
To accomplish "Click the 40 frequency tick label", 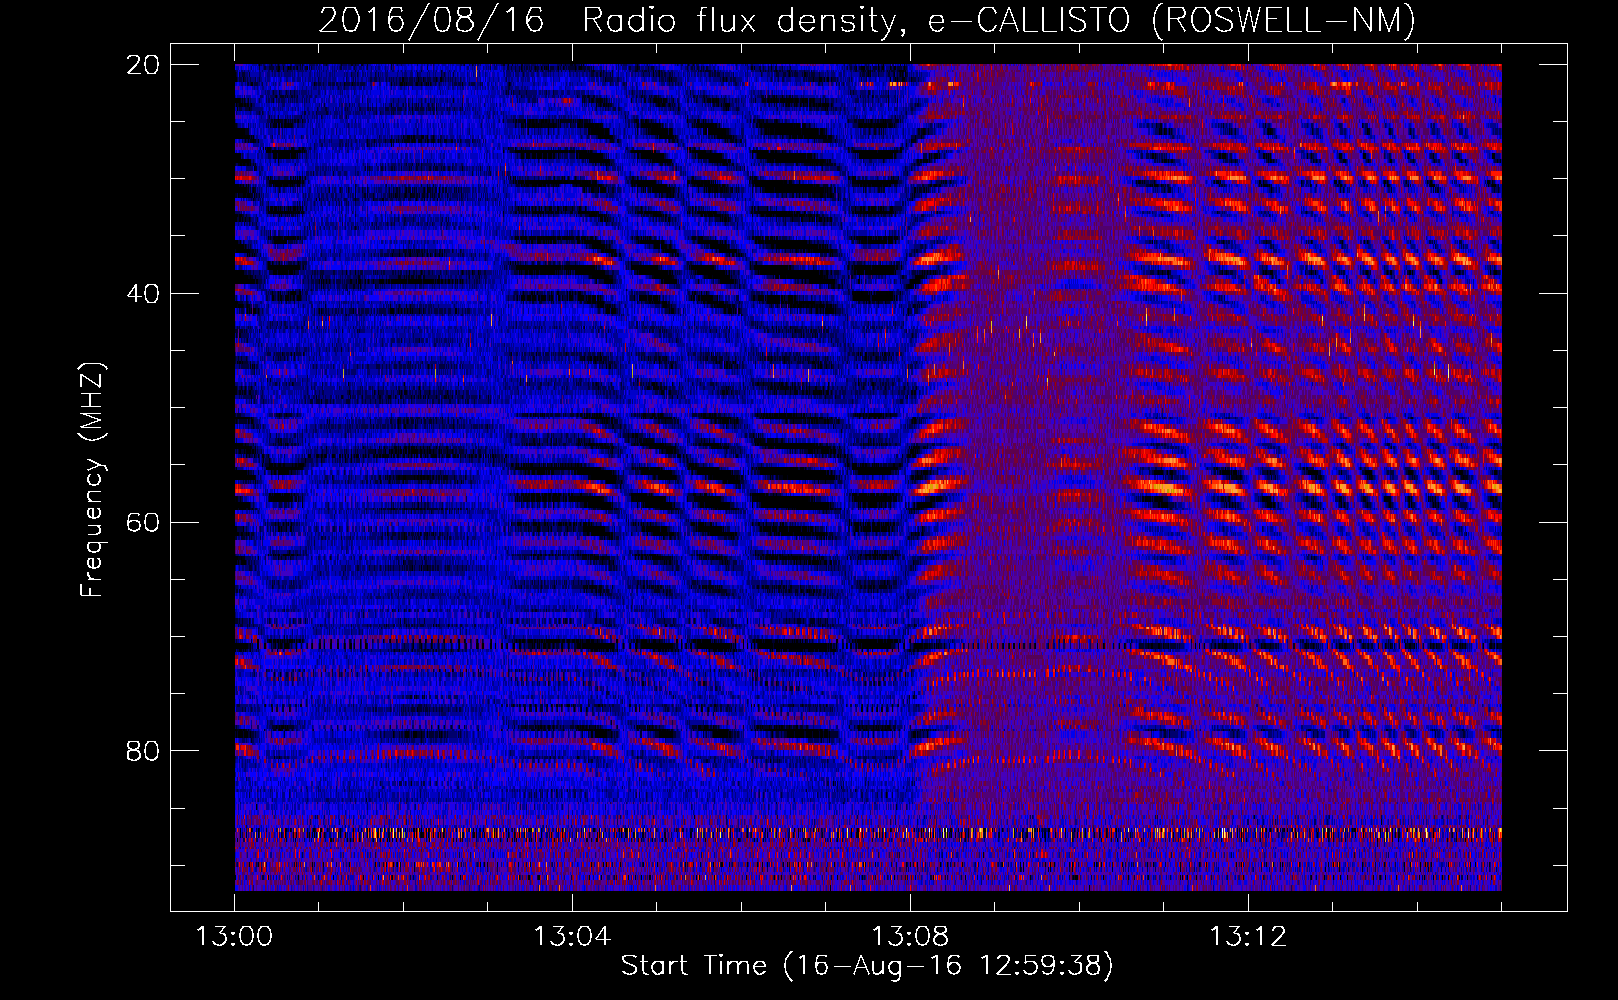I will [x=144, y=294].
